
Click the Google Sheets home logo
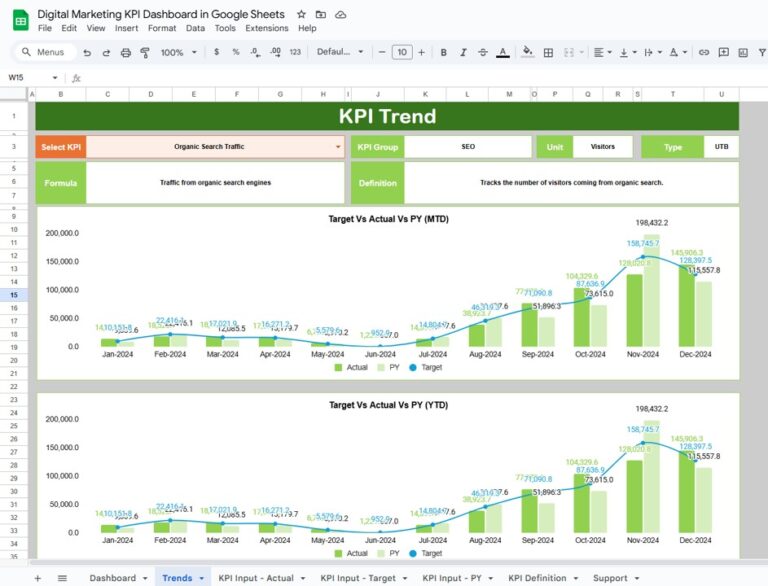(21, 21)
